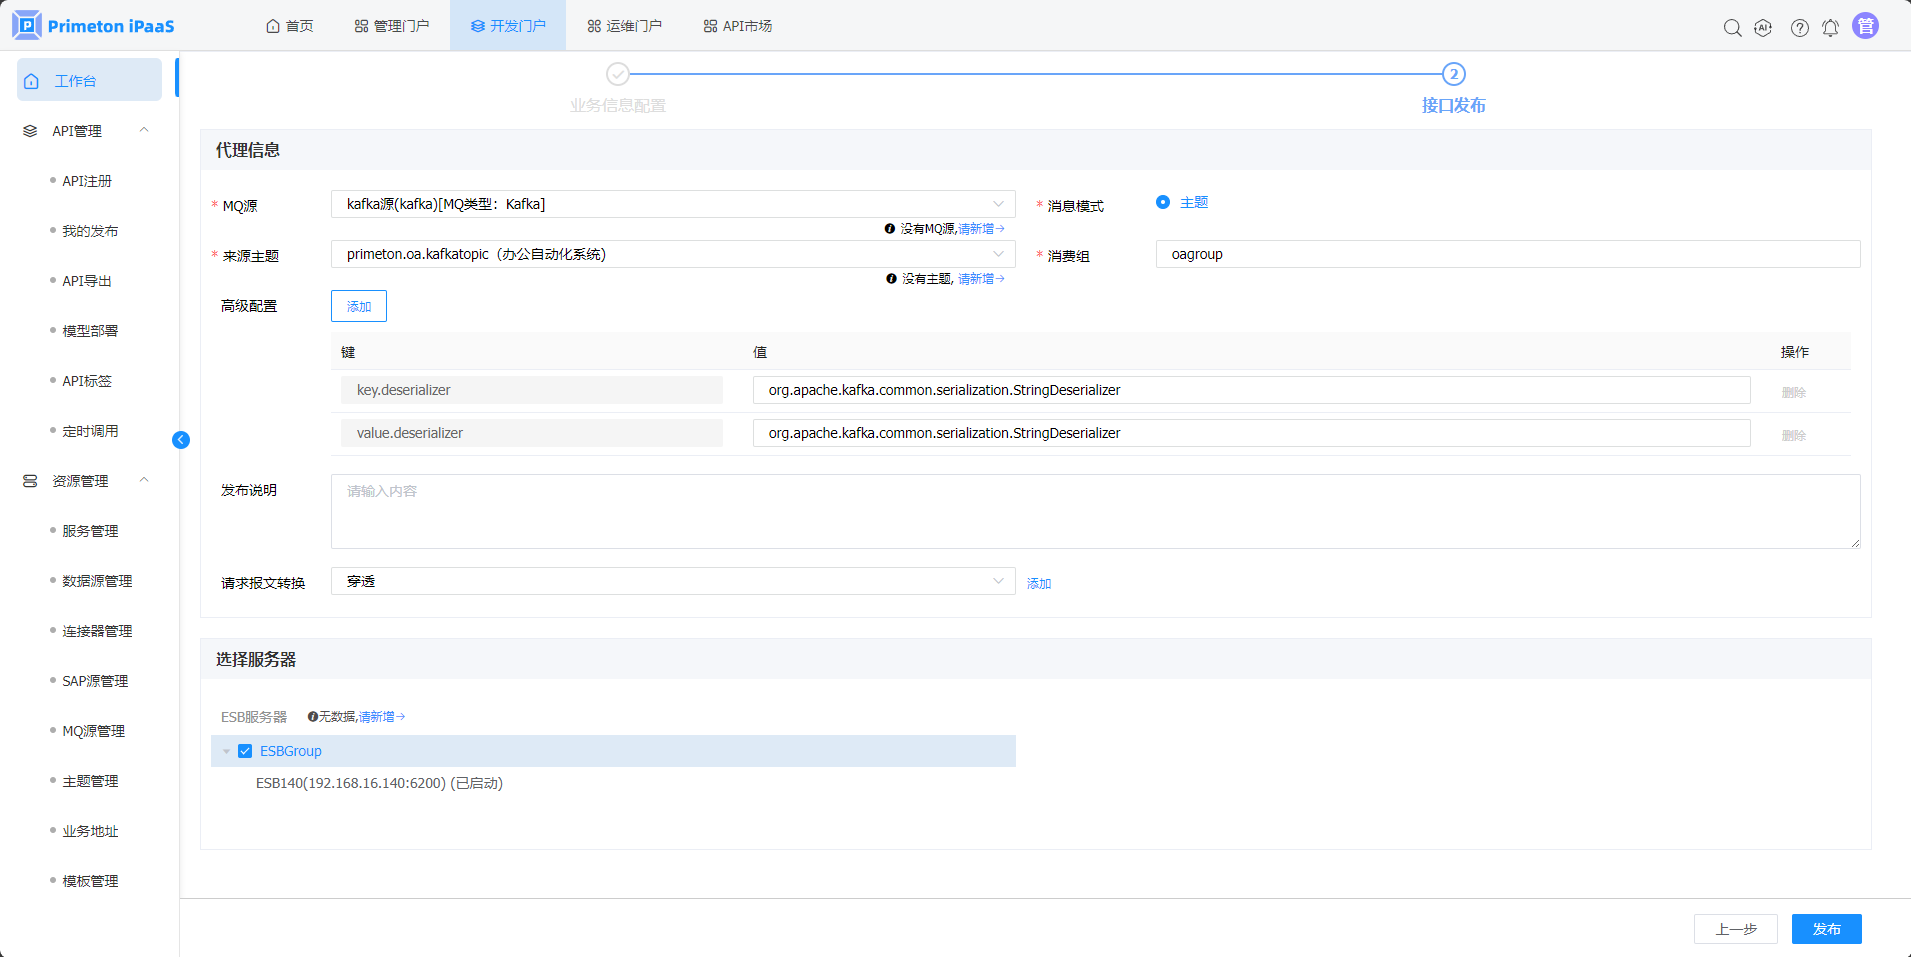Screen dimensions: 1911x957
Task: Collapse the API管理 sidebar section
Action: (x=144, y=131)
